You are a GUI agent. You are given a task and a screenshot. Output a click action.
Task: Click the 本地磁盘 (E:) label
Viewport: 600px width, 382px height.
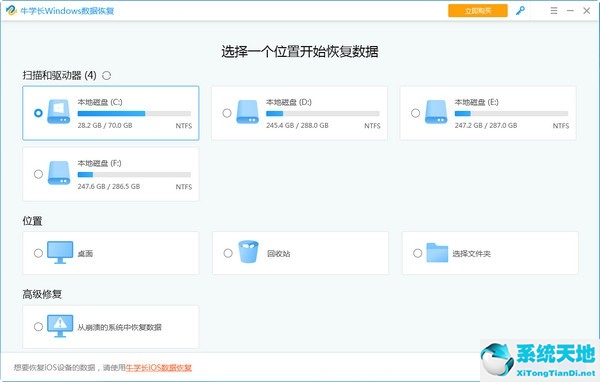[x=477, y=102]
